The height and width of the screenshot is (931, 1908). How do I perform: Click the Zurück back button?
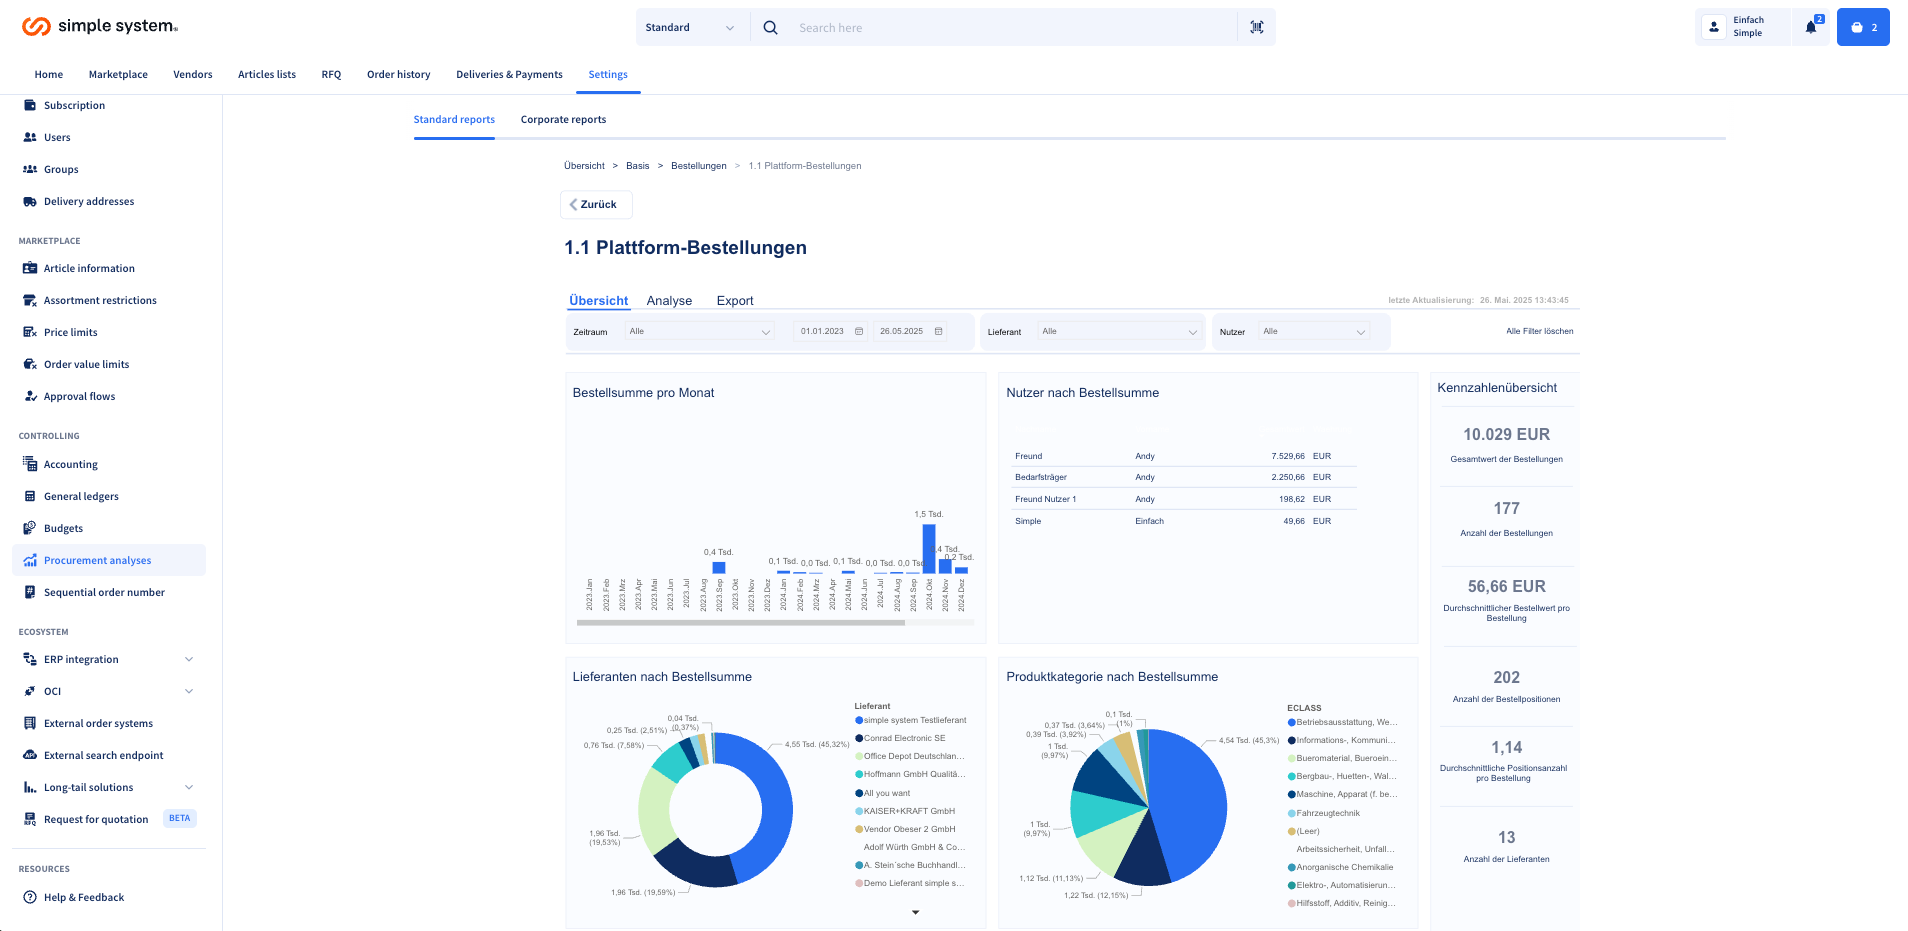point(596,204)
